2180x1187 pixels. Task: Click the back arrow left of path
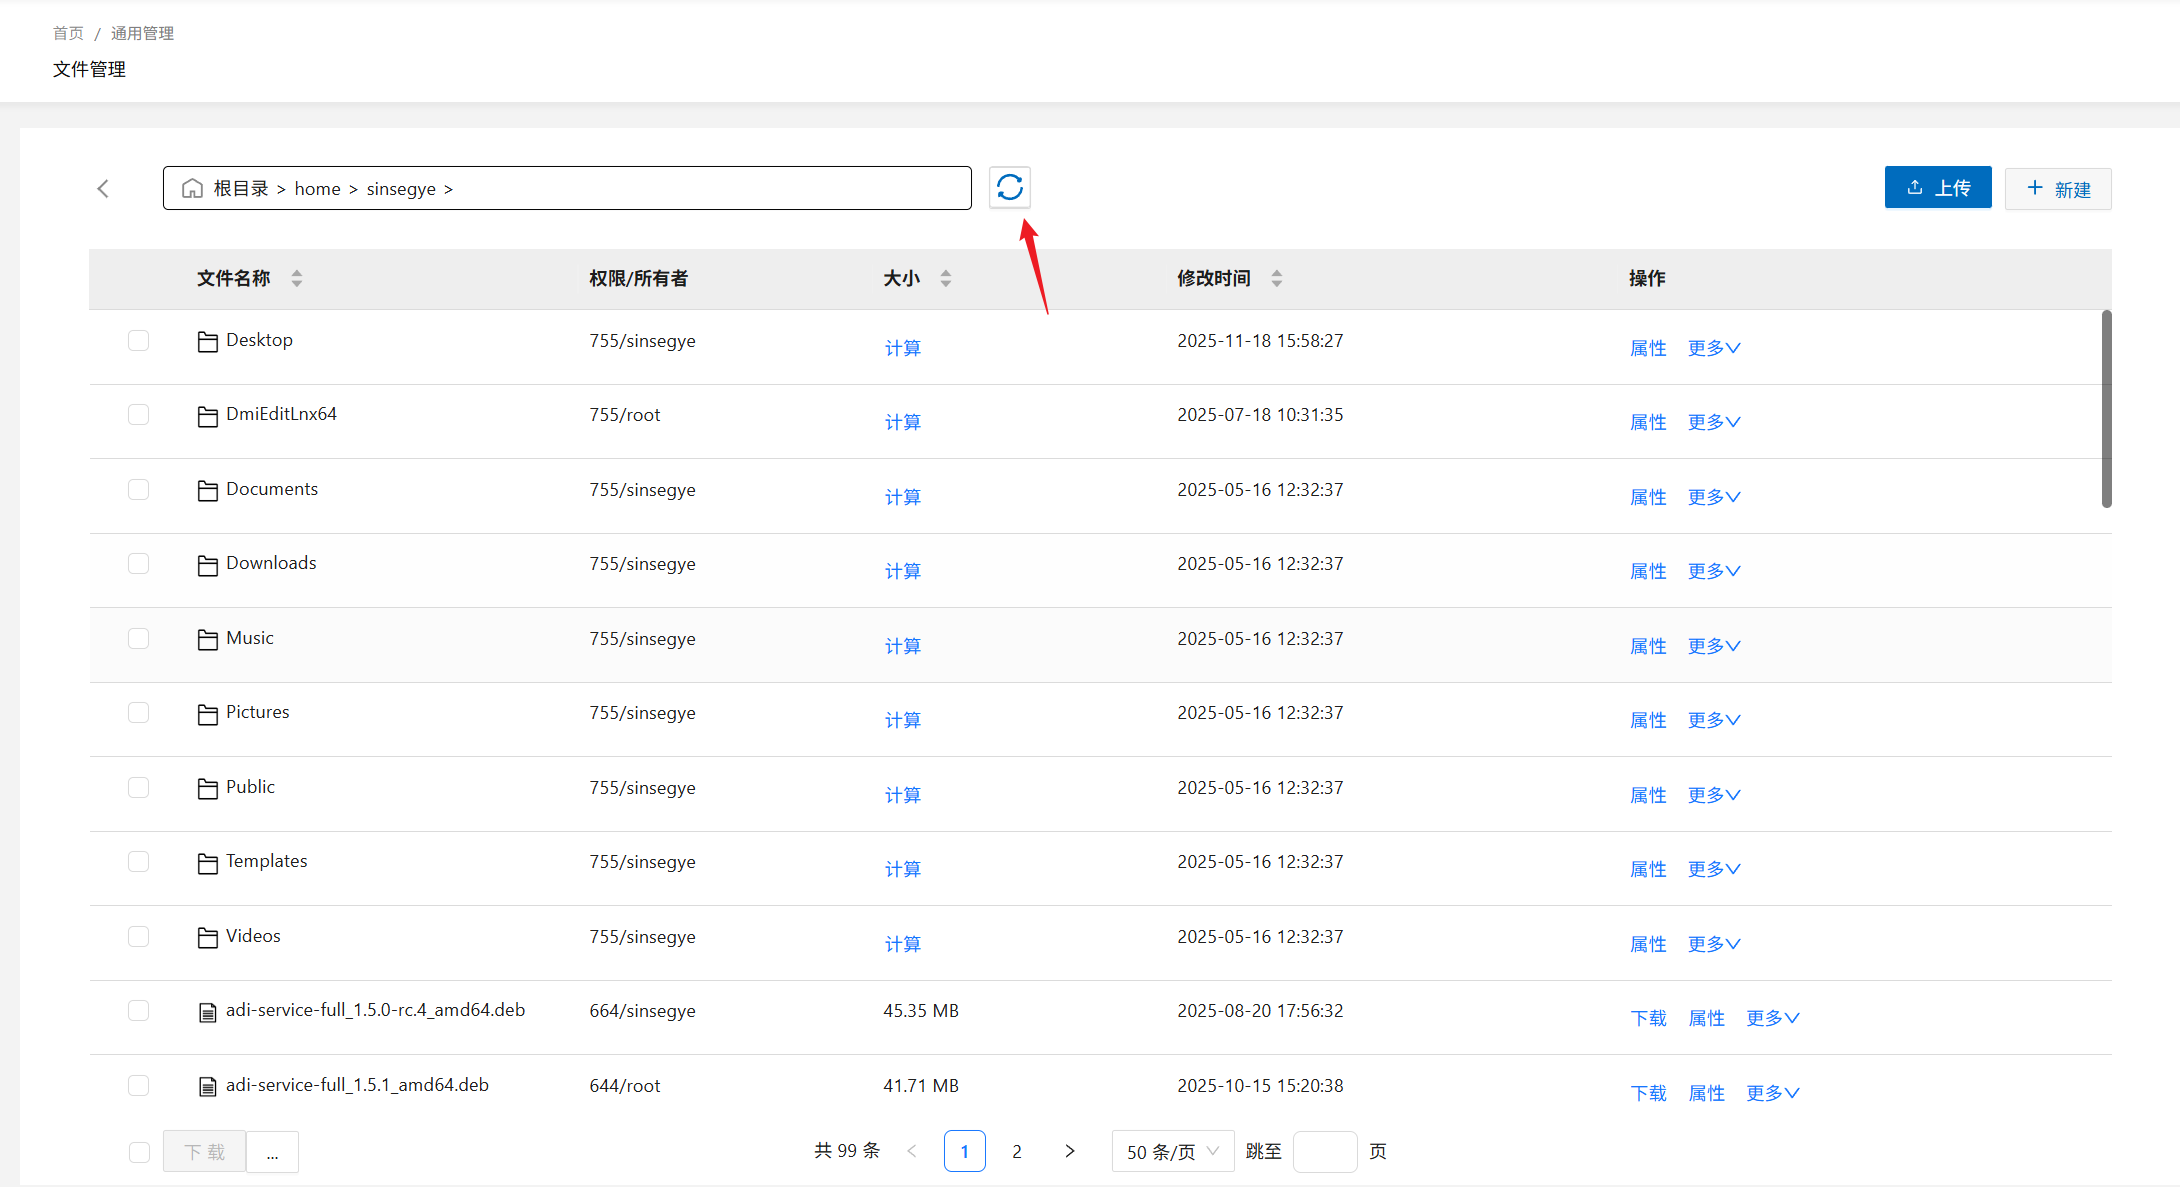pos(103,189)
